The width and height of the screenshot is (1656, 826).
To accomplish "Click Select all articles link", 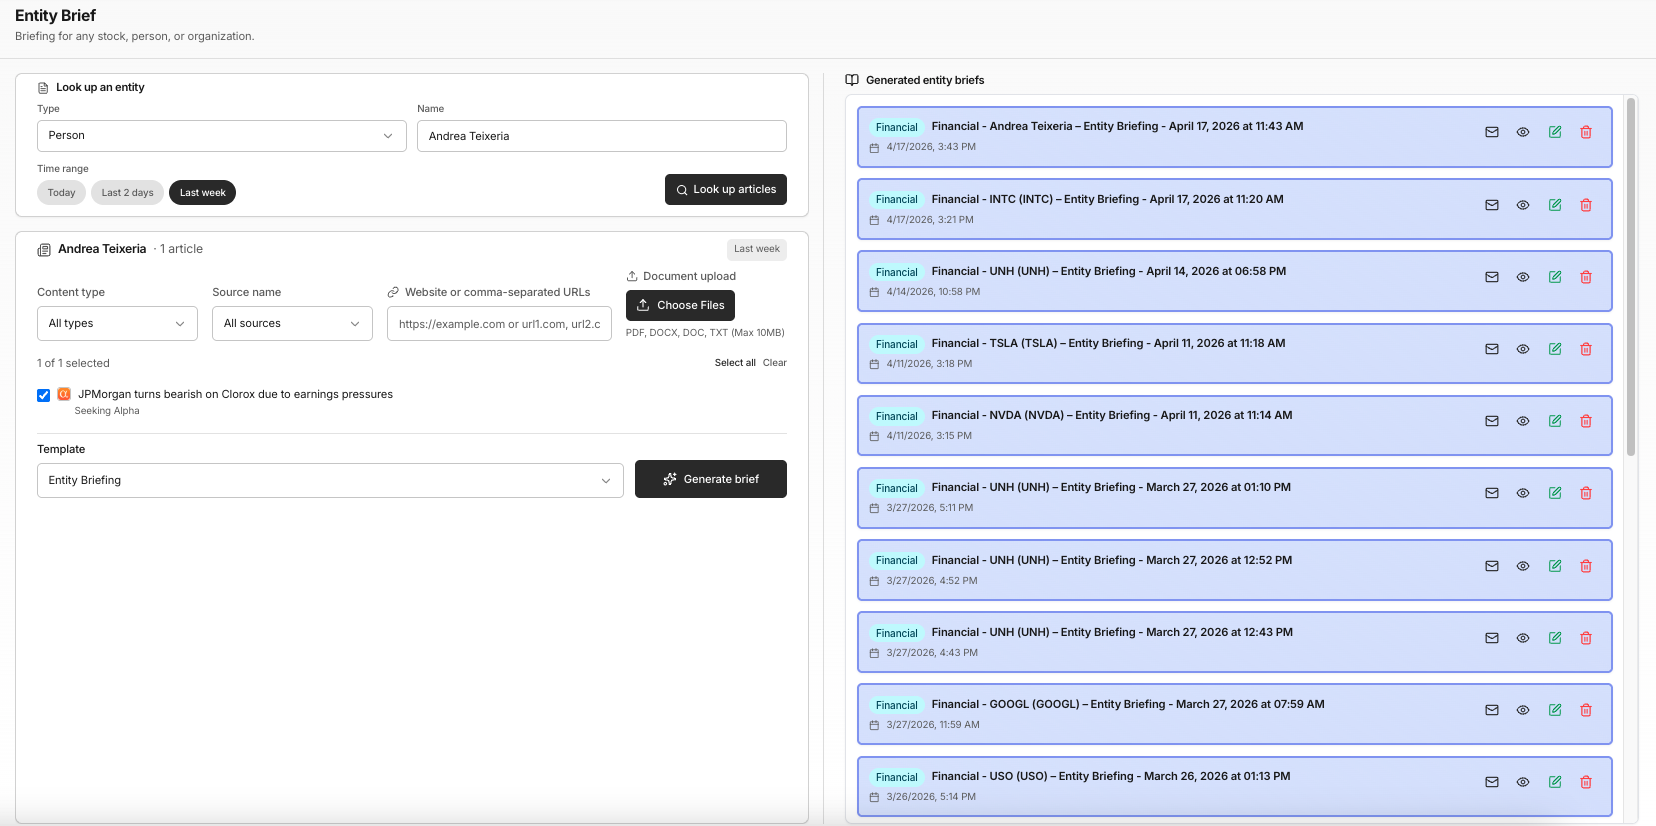I will click(x=735, y=363).
